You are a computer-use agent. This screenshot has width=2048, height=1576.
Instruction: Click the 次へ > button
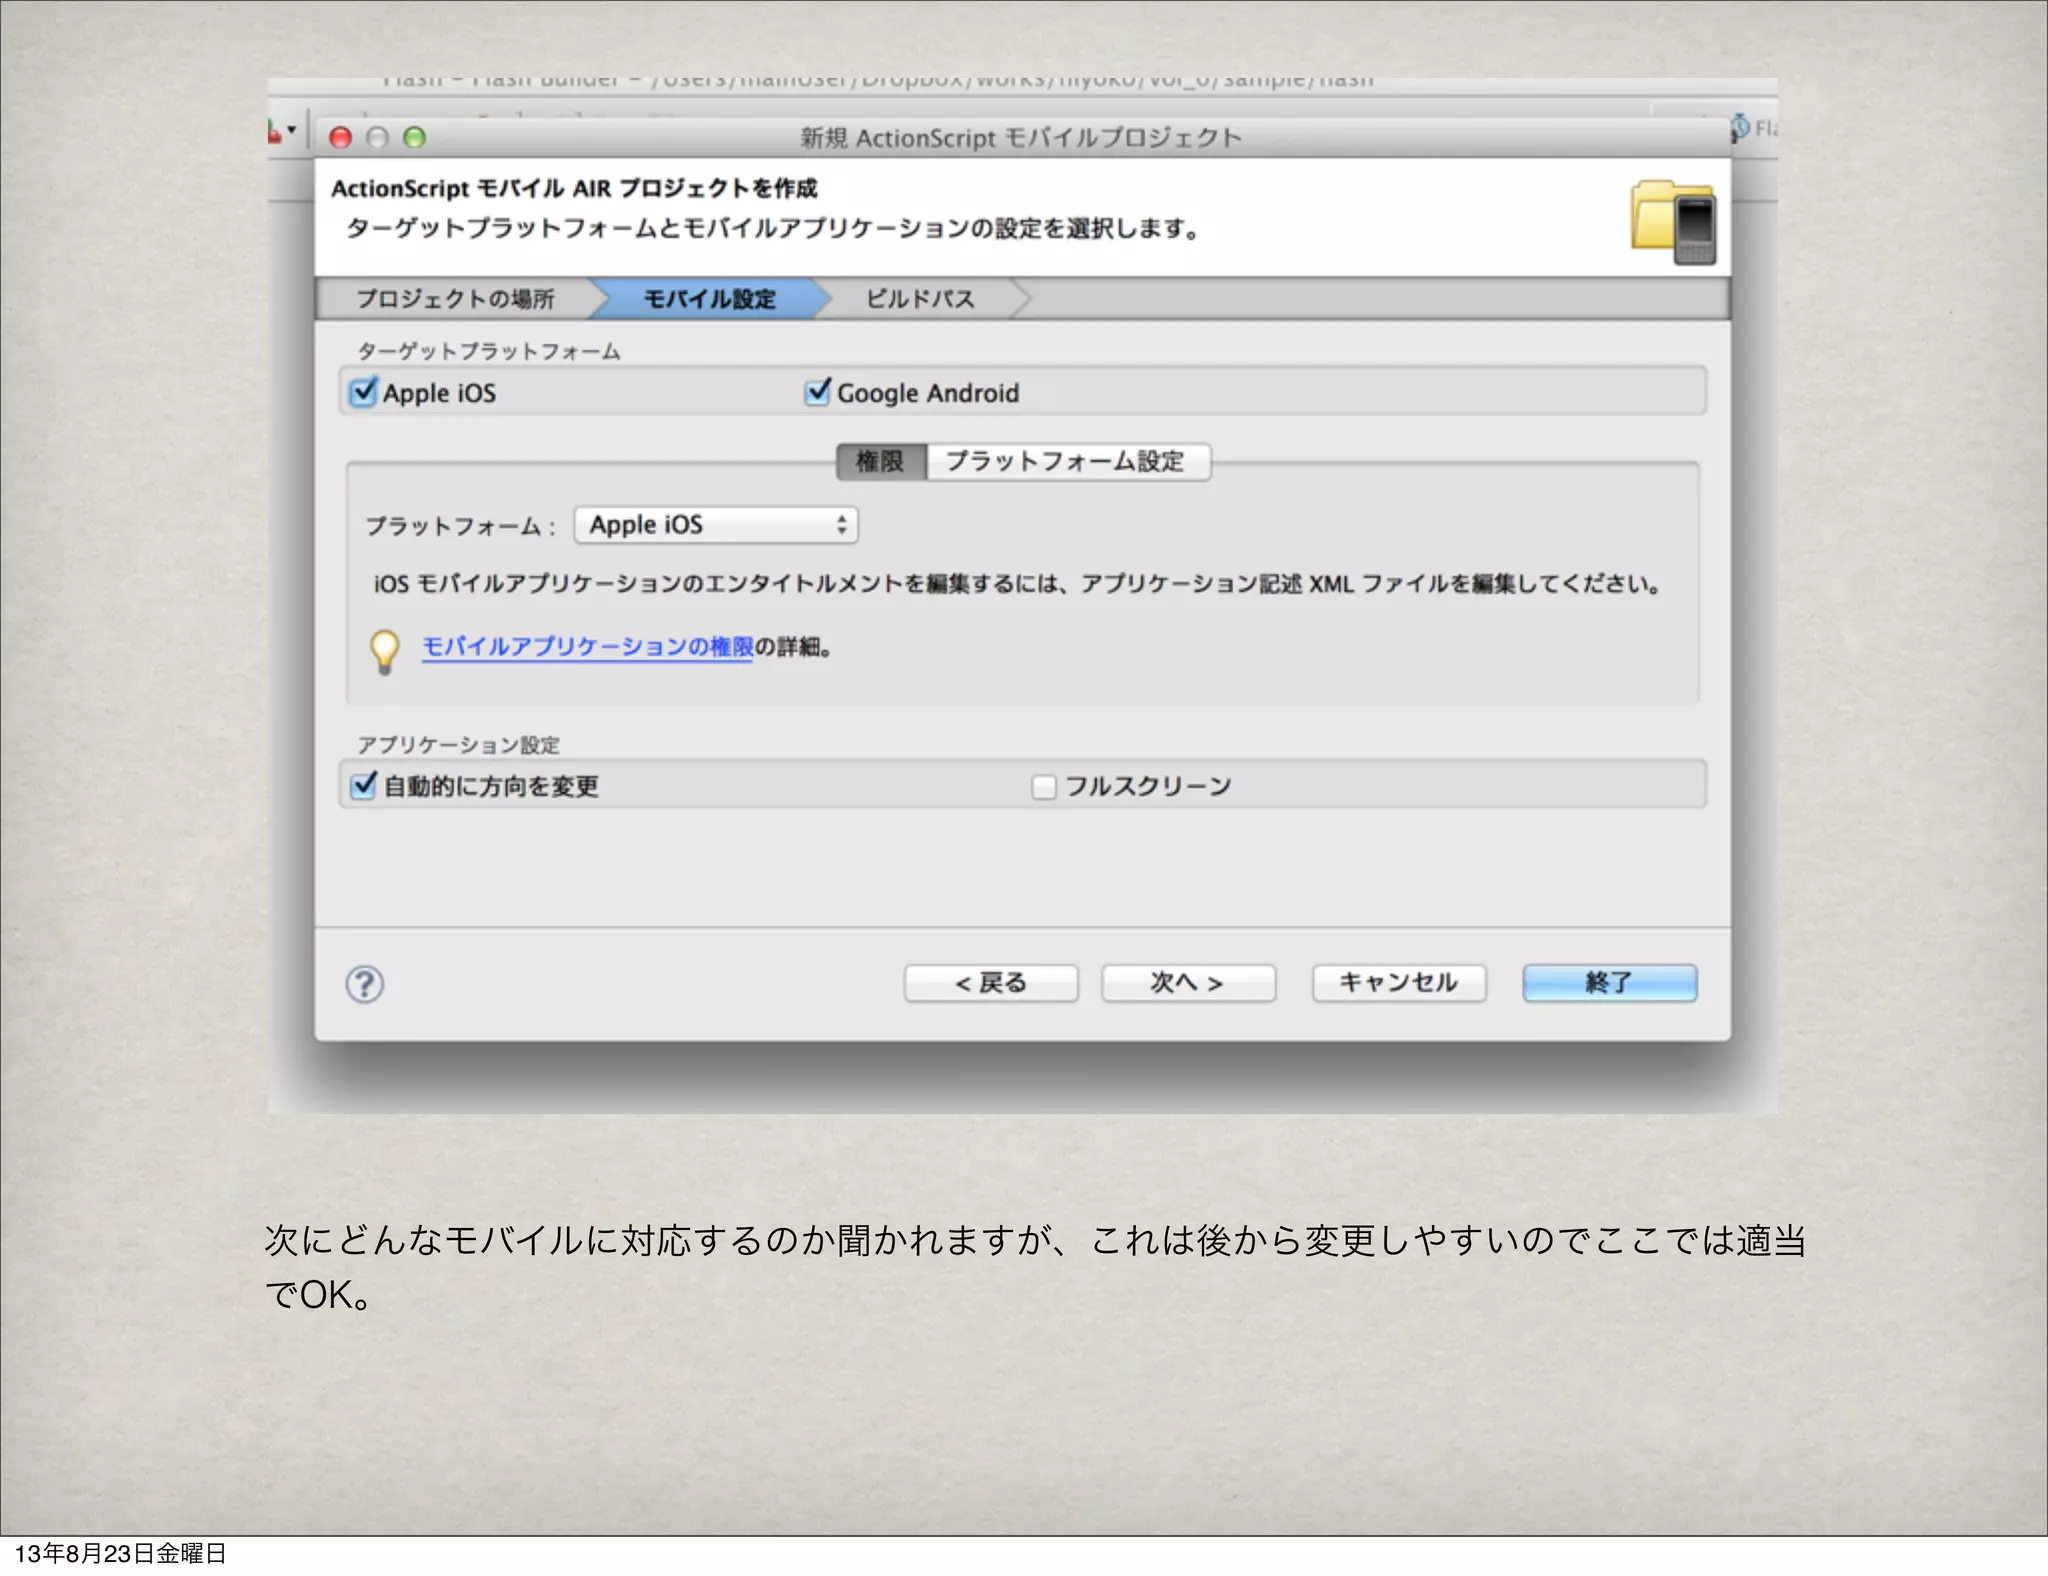(1188, 983)
